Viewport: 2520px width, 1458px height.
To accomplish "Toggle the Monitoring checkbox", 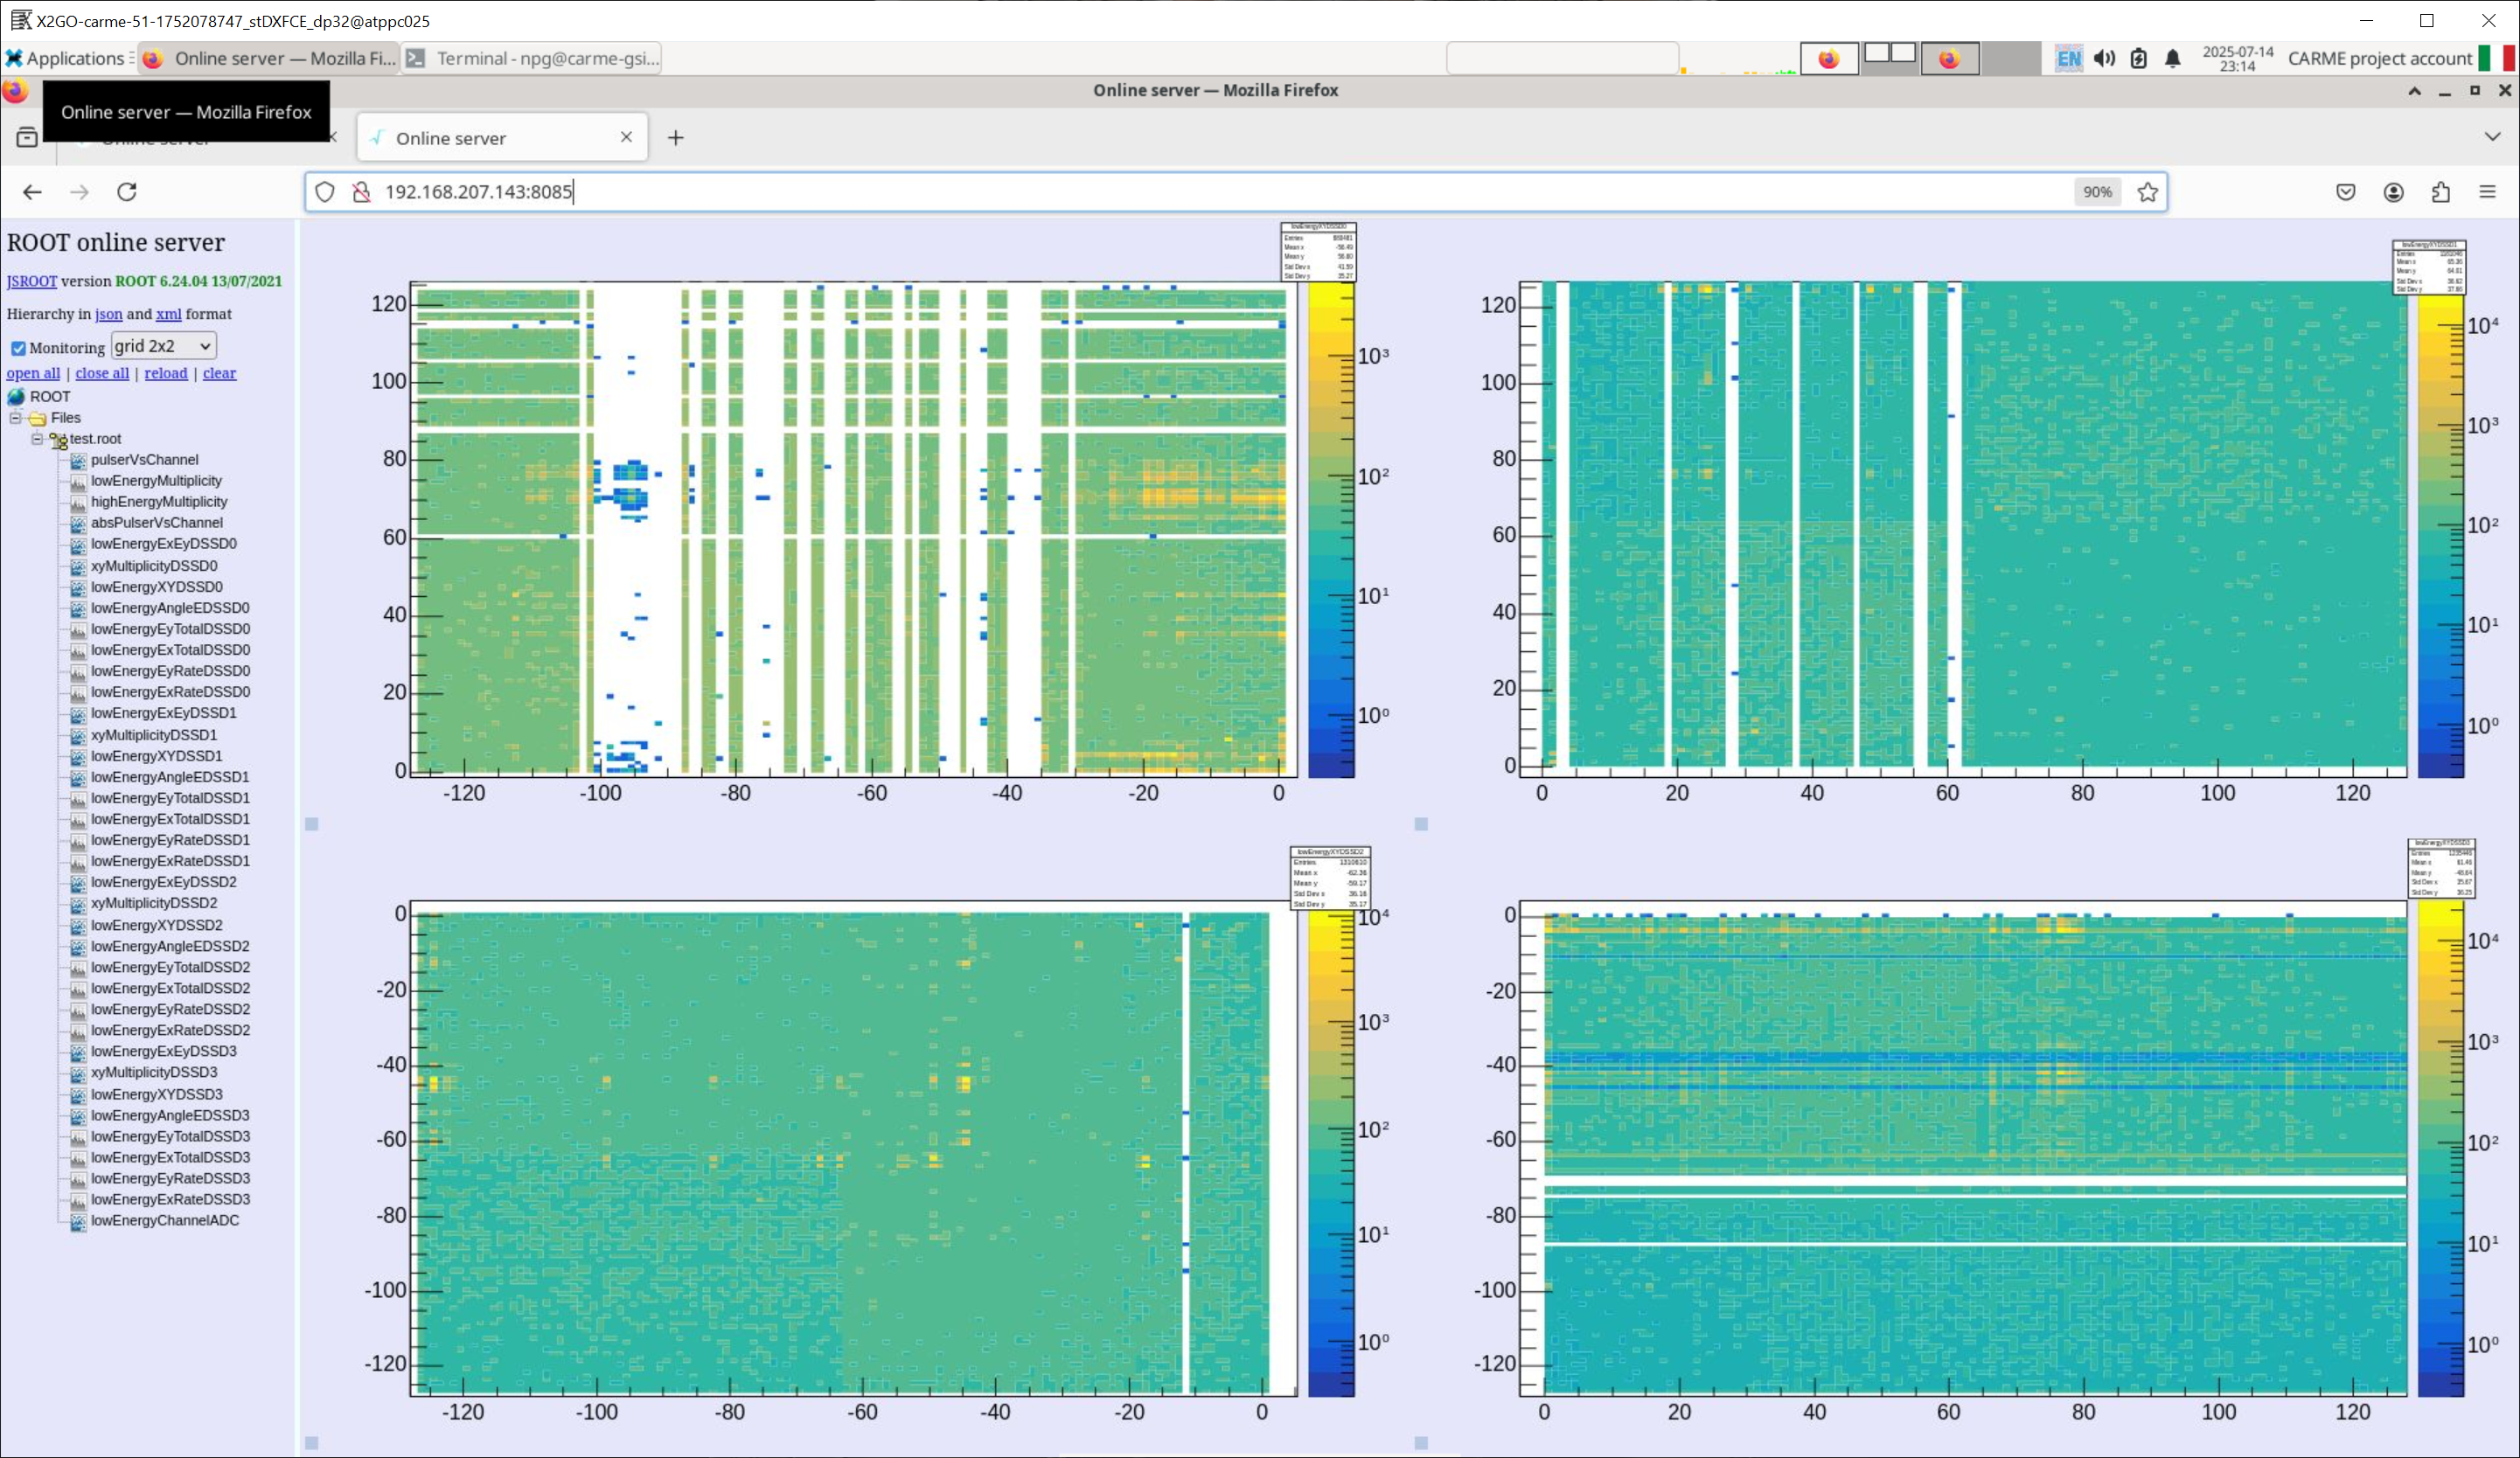I will point(18,348).
